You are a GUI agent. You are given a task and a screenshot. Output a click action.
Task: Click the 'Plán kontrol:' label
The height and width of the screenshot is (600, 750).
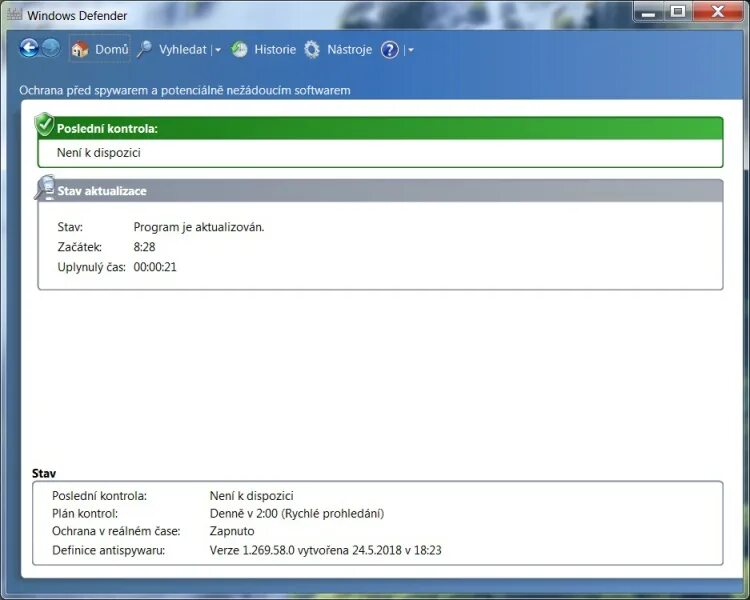pyautogui.click(x=85, y=513)
